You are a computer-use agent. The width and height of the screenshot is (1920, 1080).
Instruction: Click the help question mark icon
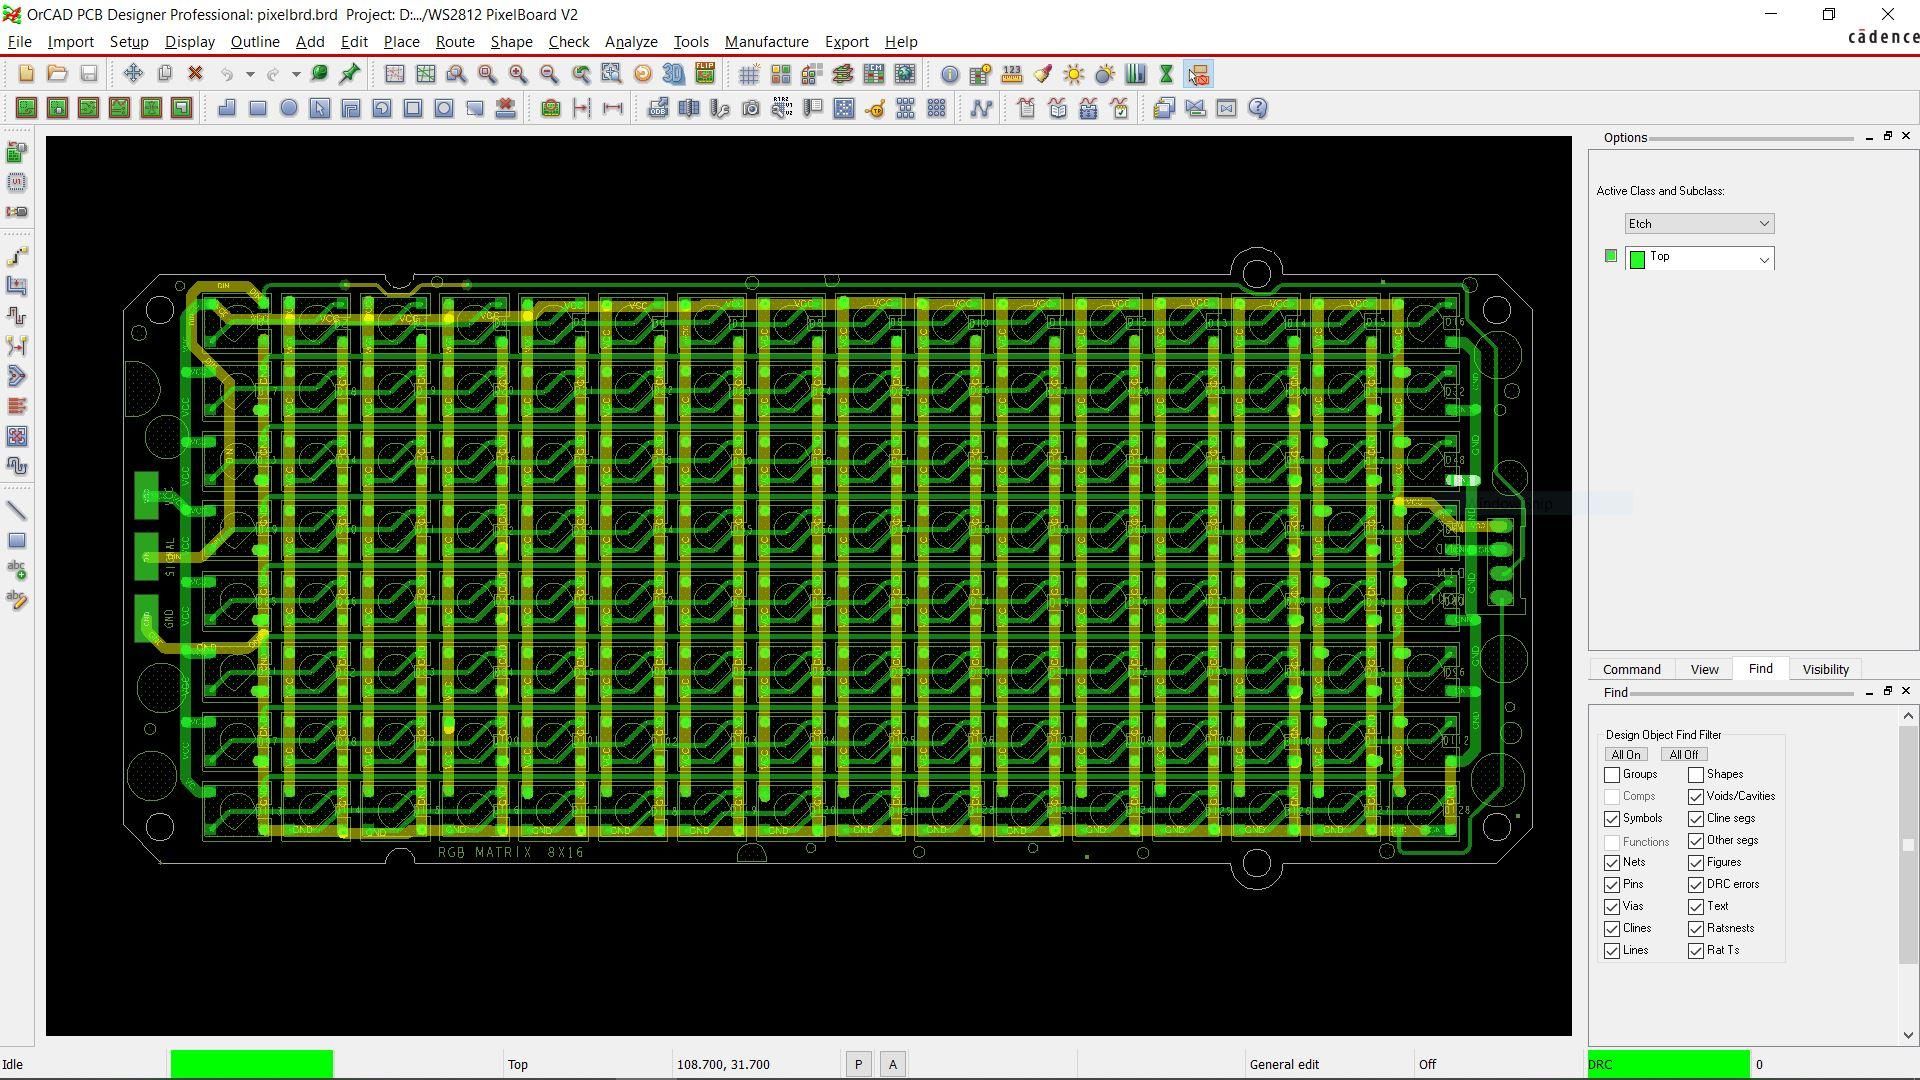(x=1258, y=108)
